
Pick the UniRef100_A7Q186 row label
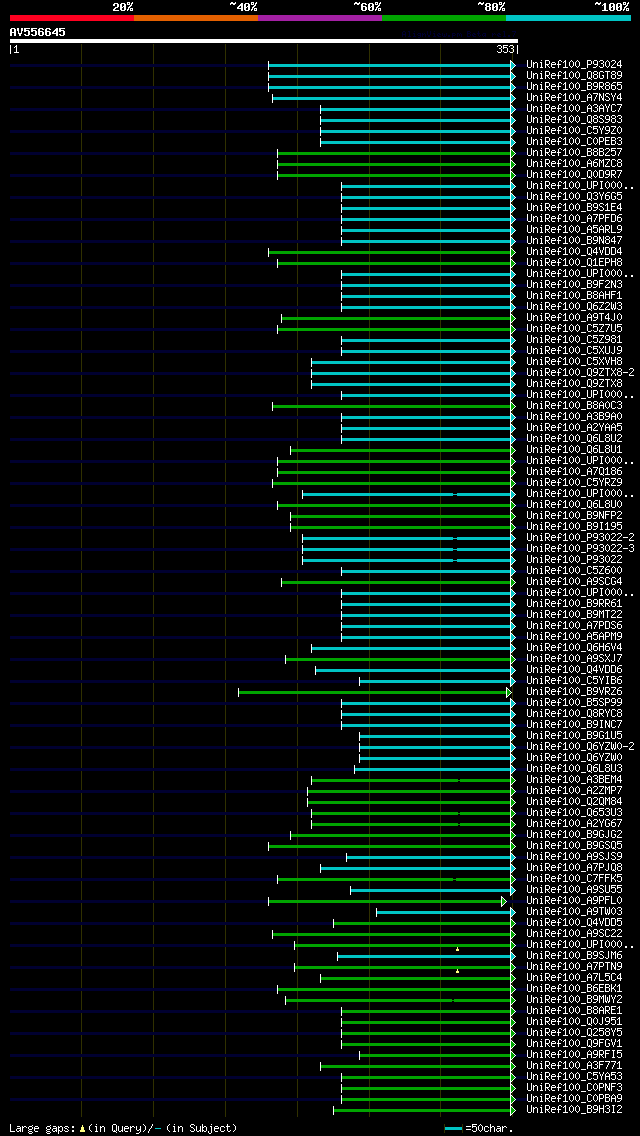pos(574,472)
